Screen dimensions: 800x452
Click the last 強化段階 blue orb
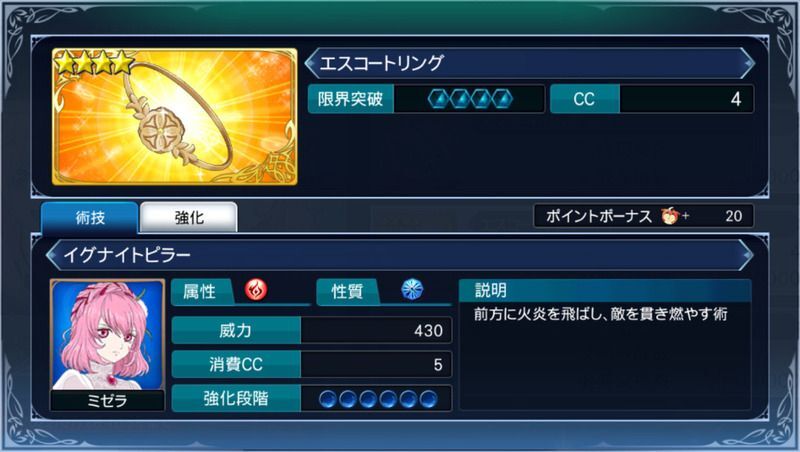pyautogui.click(x=428, y=398)
